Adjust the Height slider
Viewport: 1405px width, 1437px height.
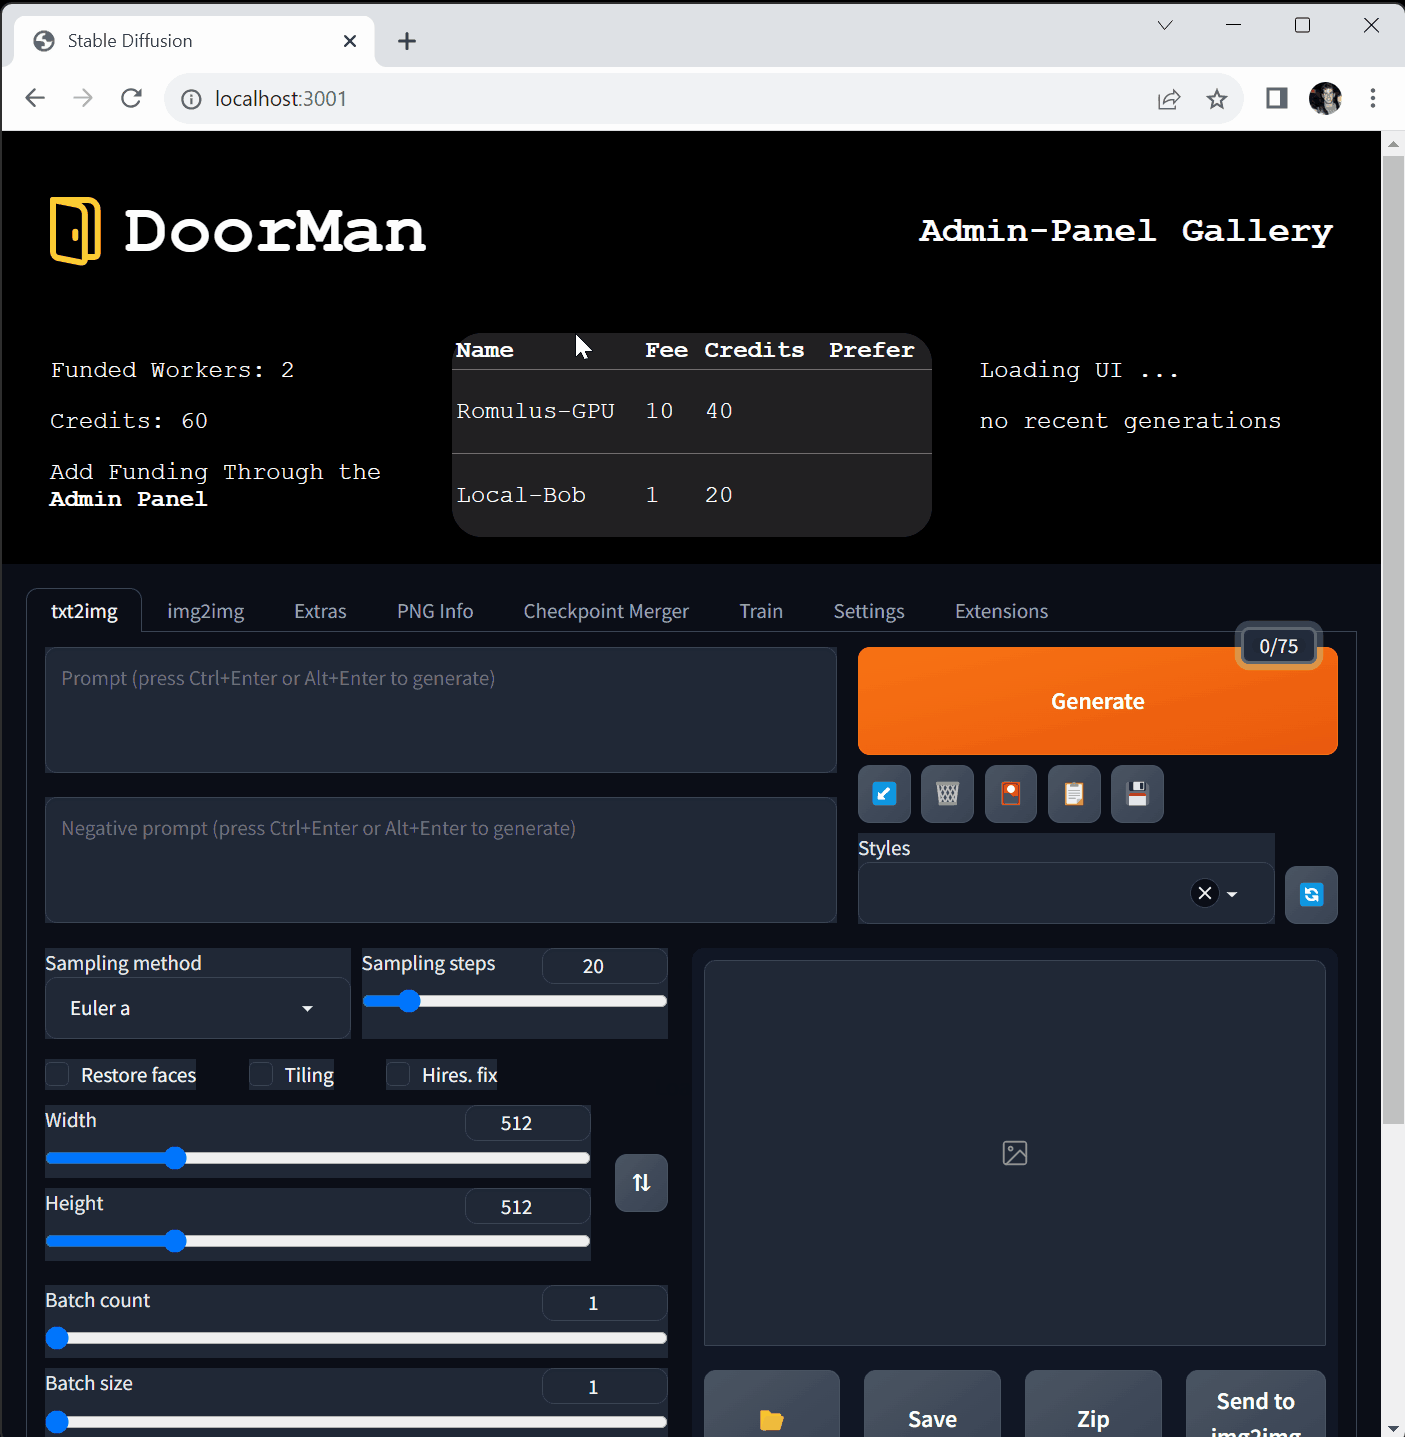pyautogui.click(x=317, y=1241)
